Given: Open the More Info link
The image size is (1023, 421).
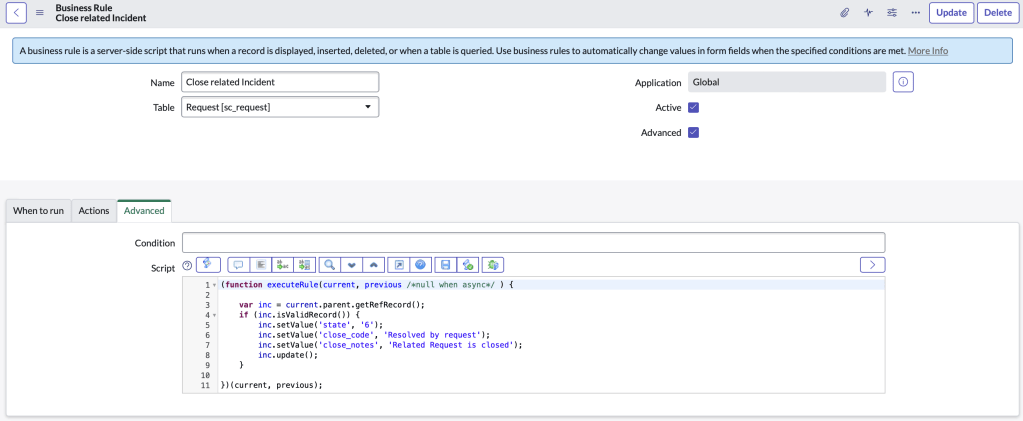Looking at the screenshot, I should 927,51.
